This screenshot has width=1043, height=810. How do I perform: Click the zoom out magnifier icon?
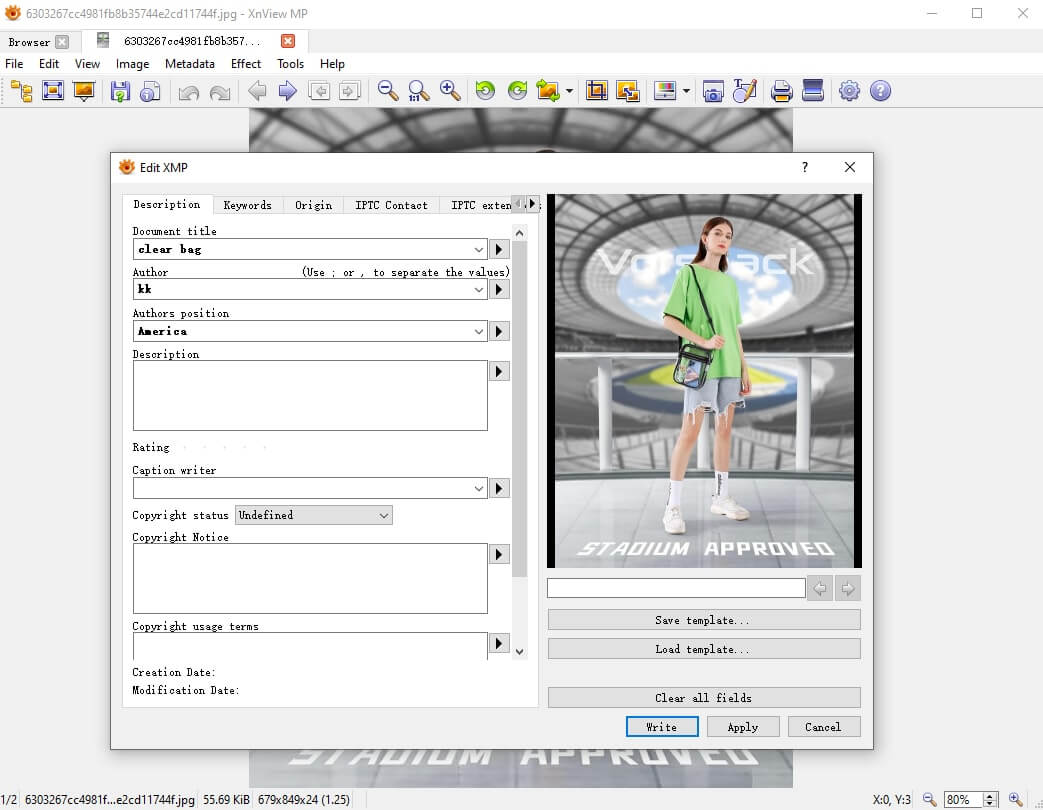(x=388, y=90)
